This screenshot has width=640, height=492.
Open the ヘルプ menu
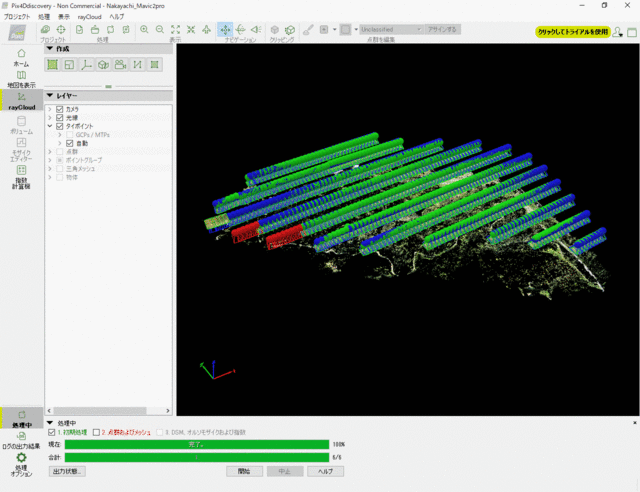117,17
